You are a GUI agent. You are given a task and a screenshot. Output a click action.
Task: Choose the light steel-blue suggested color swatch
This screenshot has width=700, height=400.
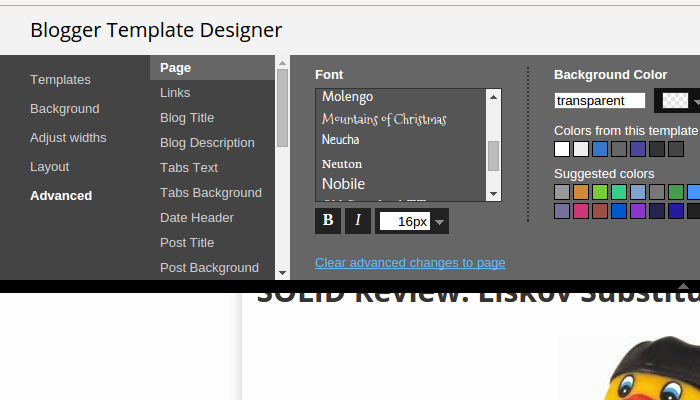click(638, 192)
